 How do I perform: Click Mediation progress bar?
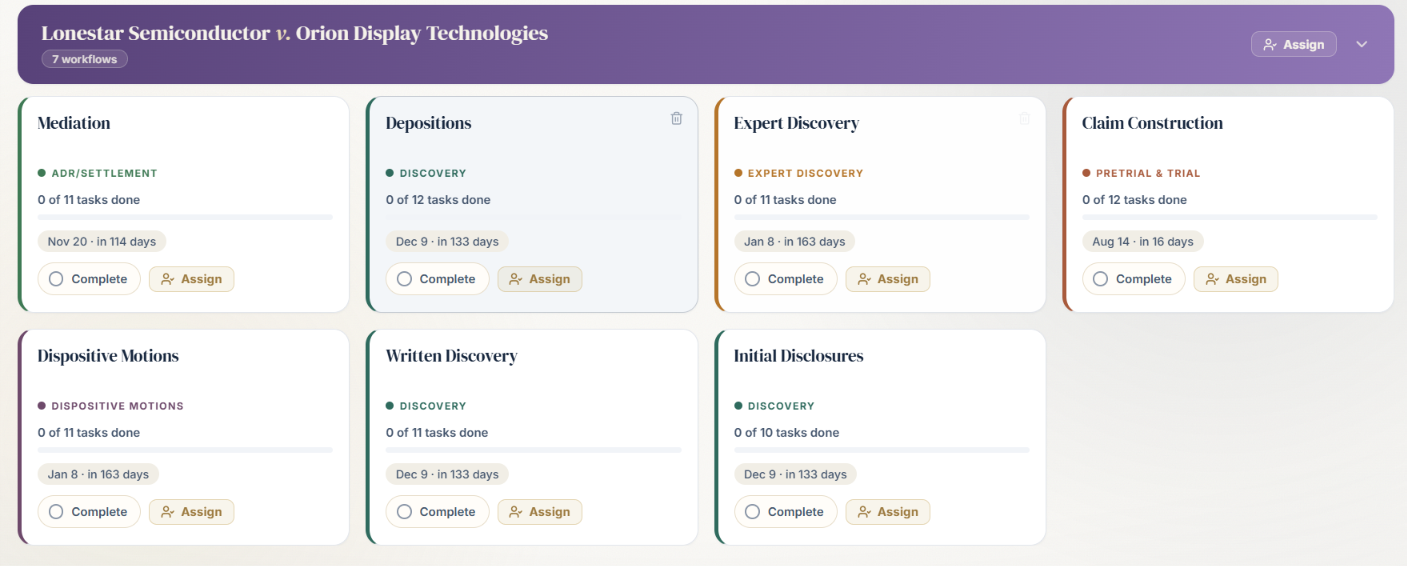pos(185,217)
